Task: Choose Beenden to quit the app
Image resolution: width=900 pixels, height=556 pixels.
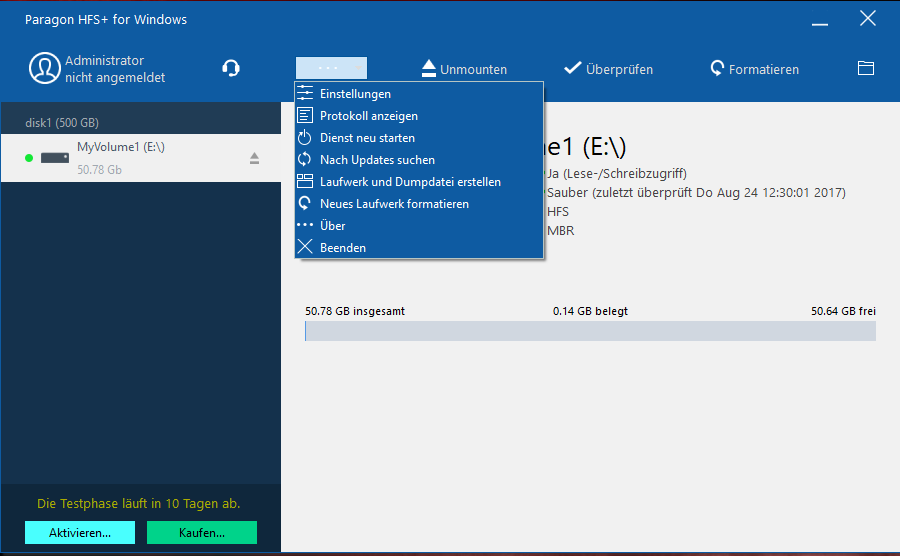Action: click(x=419, y=248)
